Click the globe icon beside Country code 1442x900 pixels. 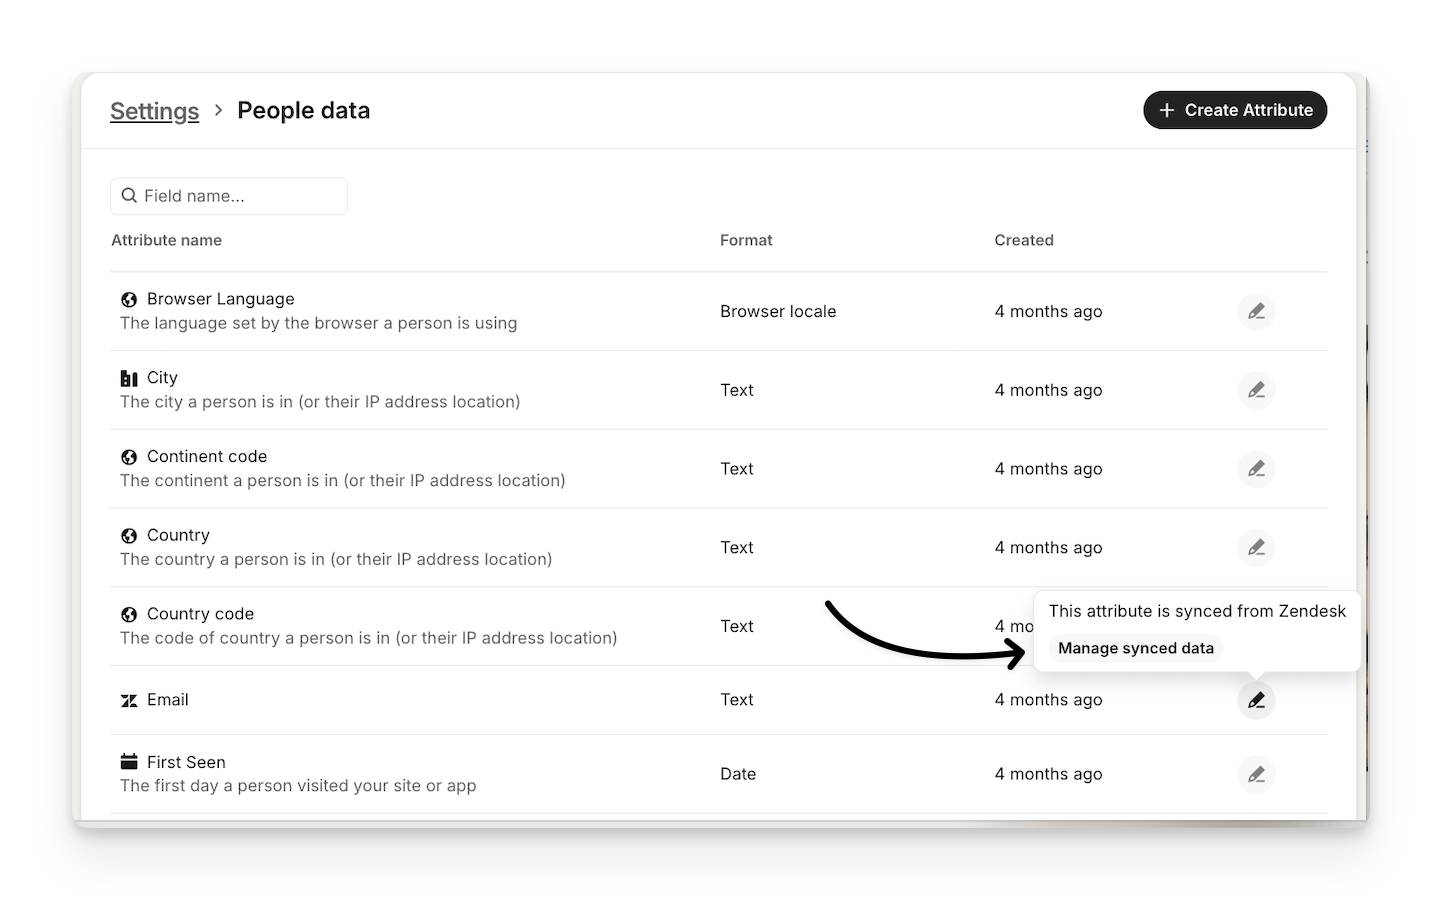[x=129, y=615]
